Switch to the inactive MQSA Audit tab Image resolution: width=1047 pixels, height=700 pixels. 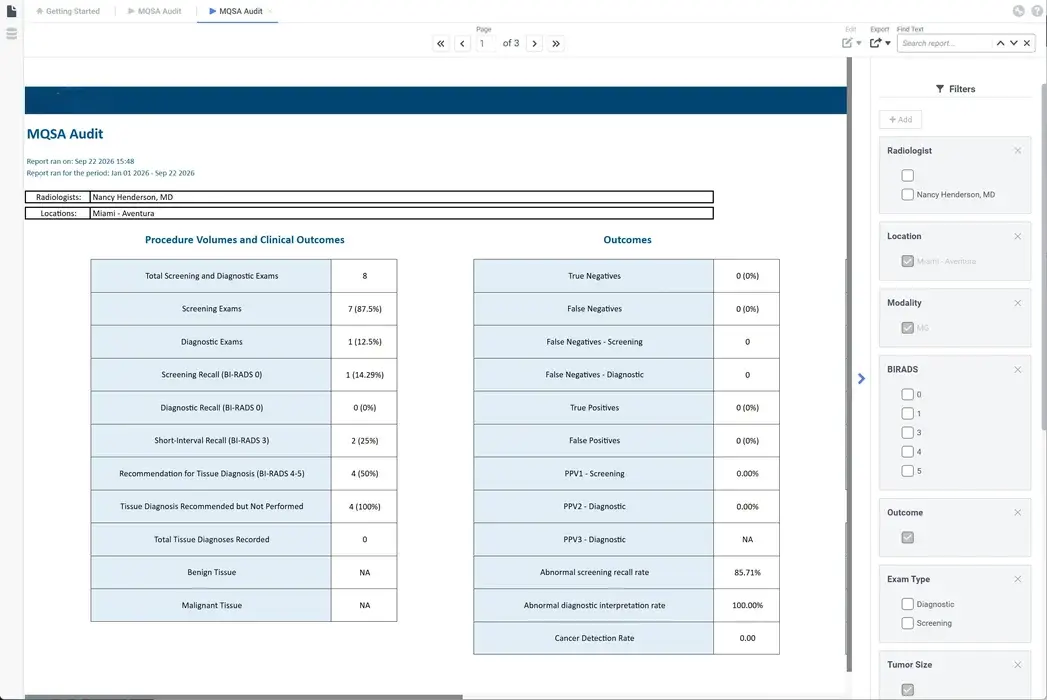[154, 11]
